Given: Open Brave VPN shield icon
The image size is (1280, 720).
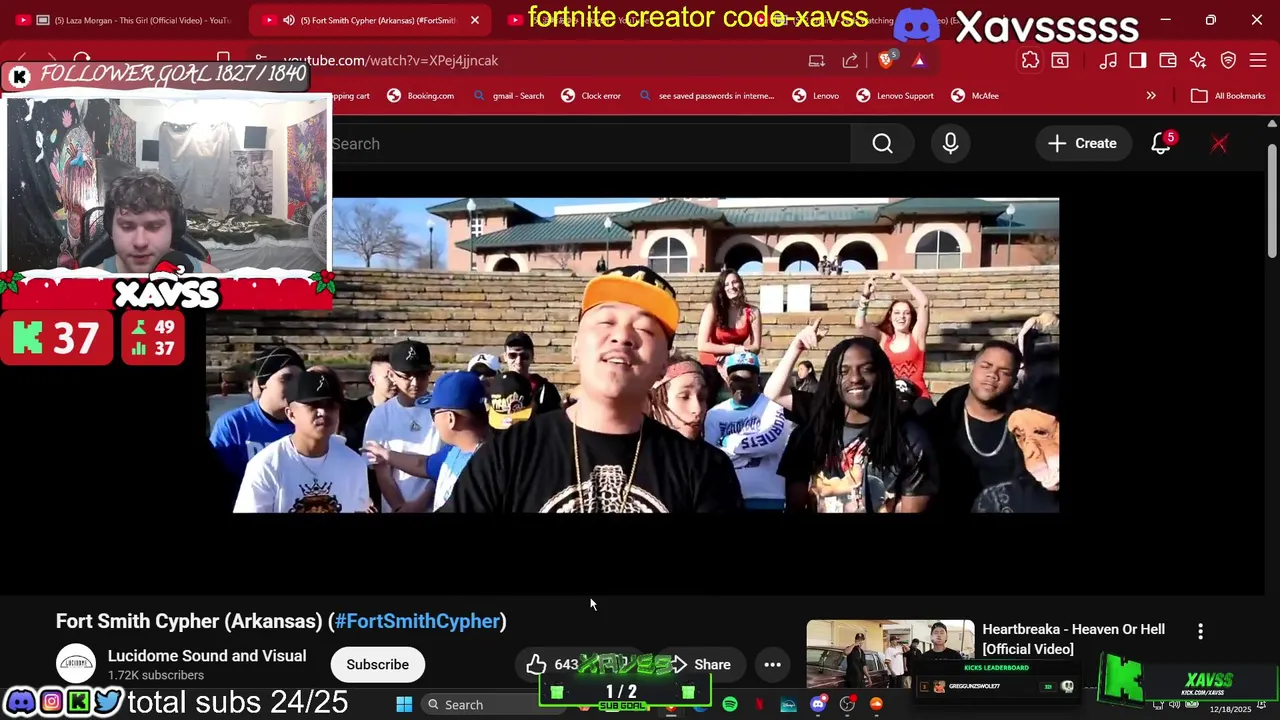Looking at the screenshot, I should 1228,60.
